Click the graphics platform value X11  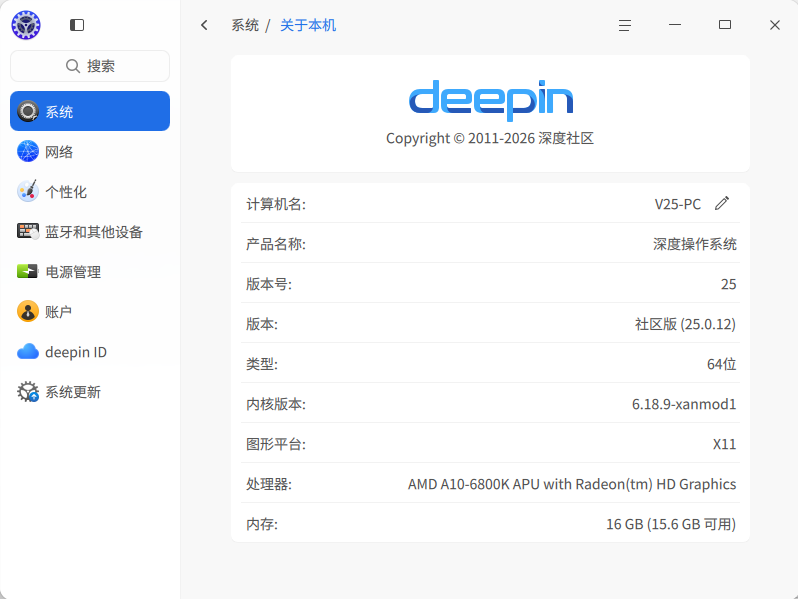click(x=724, y=444)
